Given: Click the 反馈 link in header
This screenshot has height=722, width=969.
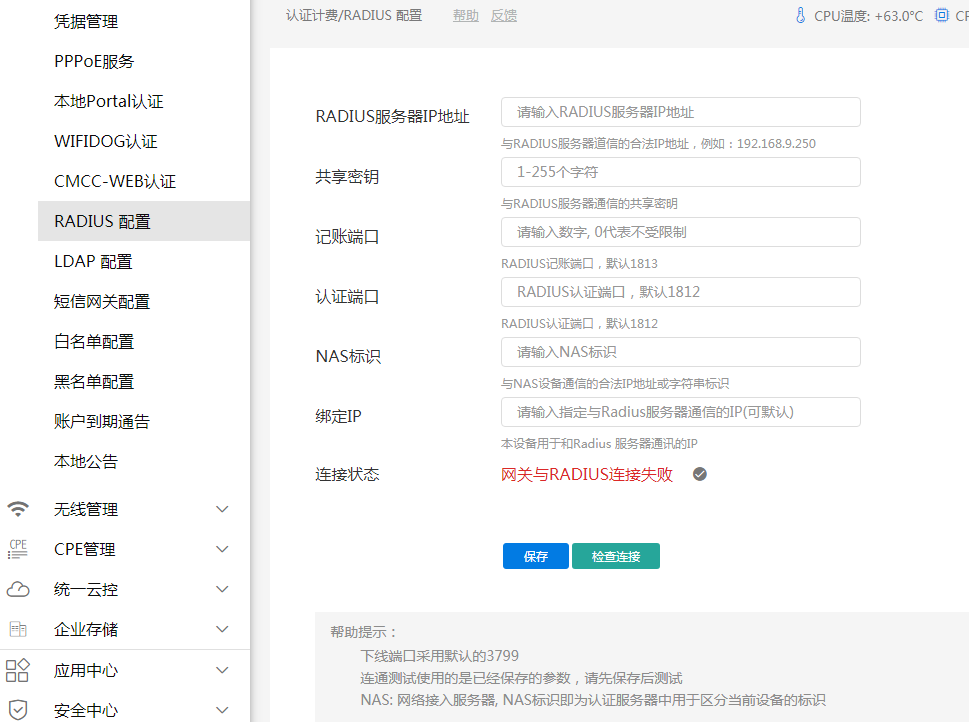Looking at the screenshot, I should click(504, 16).
